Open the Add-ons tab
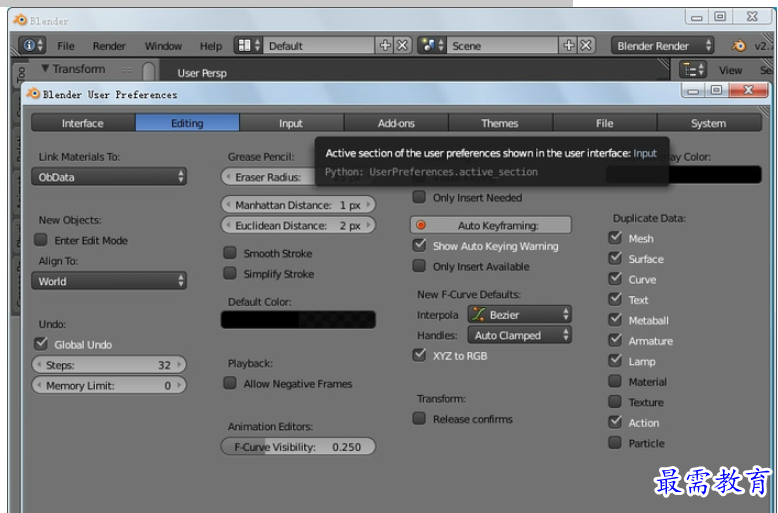This screenshot has height=513, width=778. pyautogui.click(x=396, y=123)
